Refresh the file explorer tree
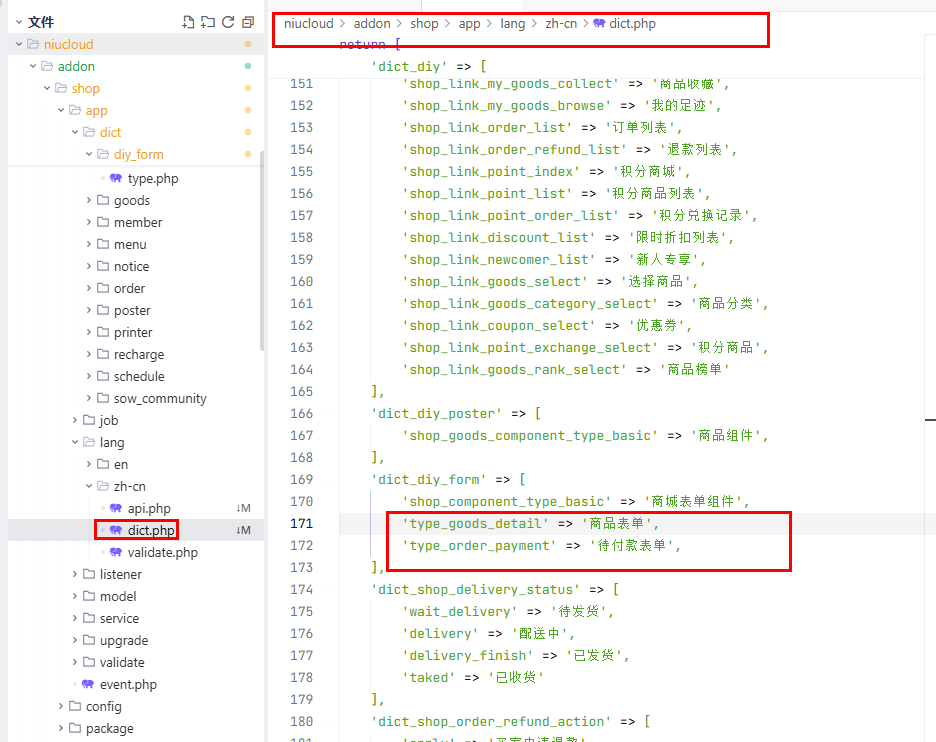 click(228, 22)
